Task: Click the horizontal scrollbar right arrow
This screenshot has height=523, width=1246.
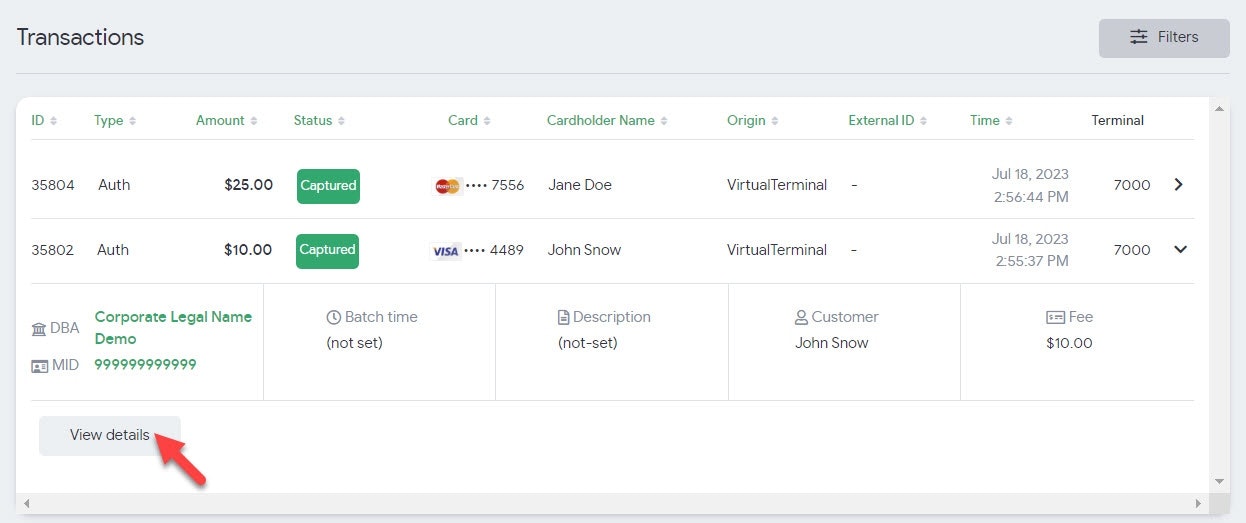Action: [x=1198, y=503]
